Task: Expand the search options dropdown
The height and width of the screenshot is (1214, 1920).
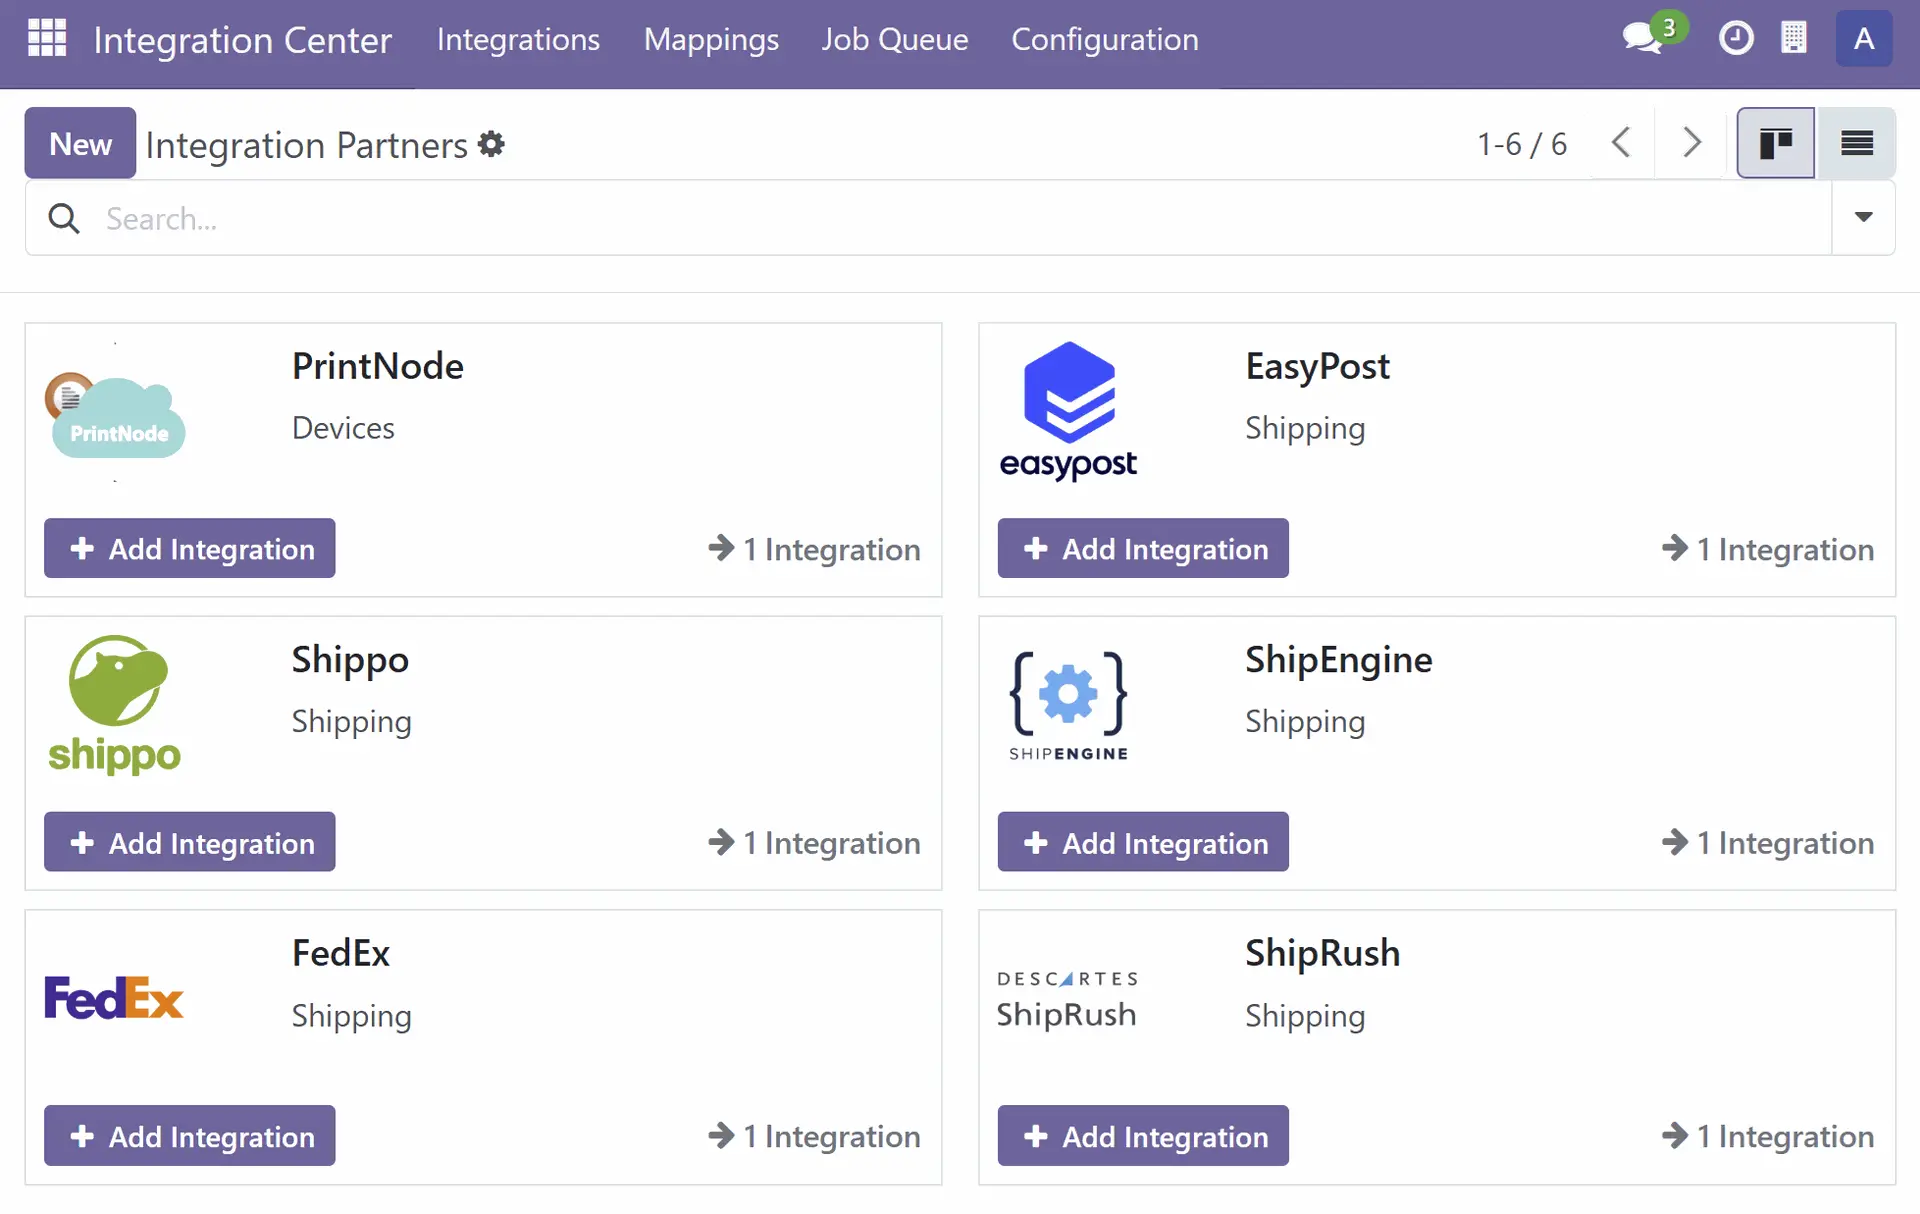Action: pyautogui.click(x=1862, y=217)
